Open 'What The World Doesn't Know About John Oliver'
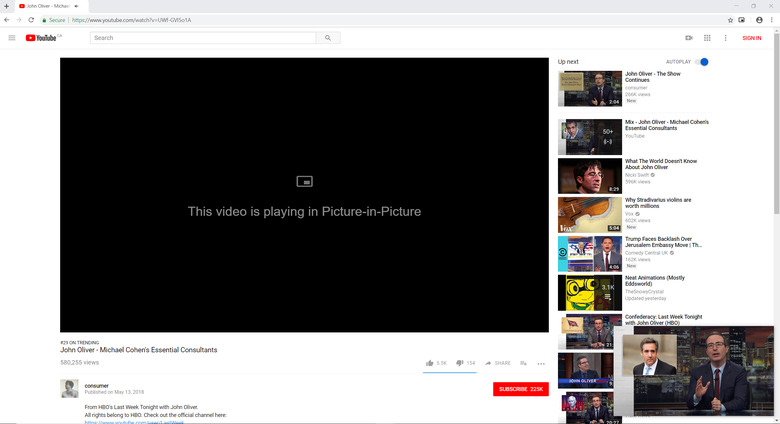 coord(661,164)
